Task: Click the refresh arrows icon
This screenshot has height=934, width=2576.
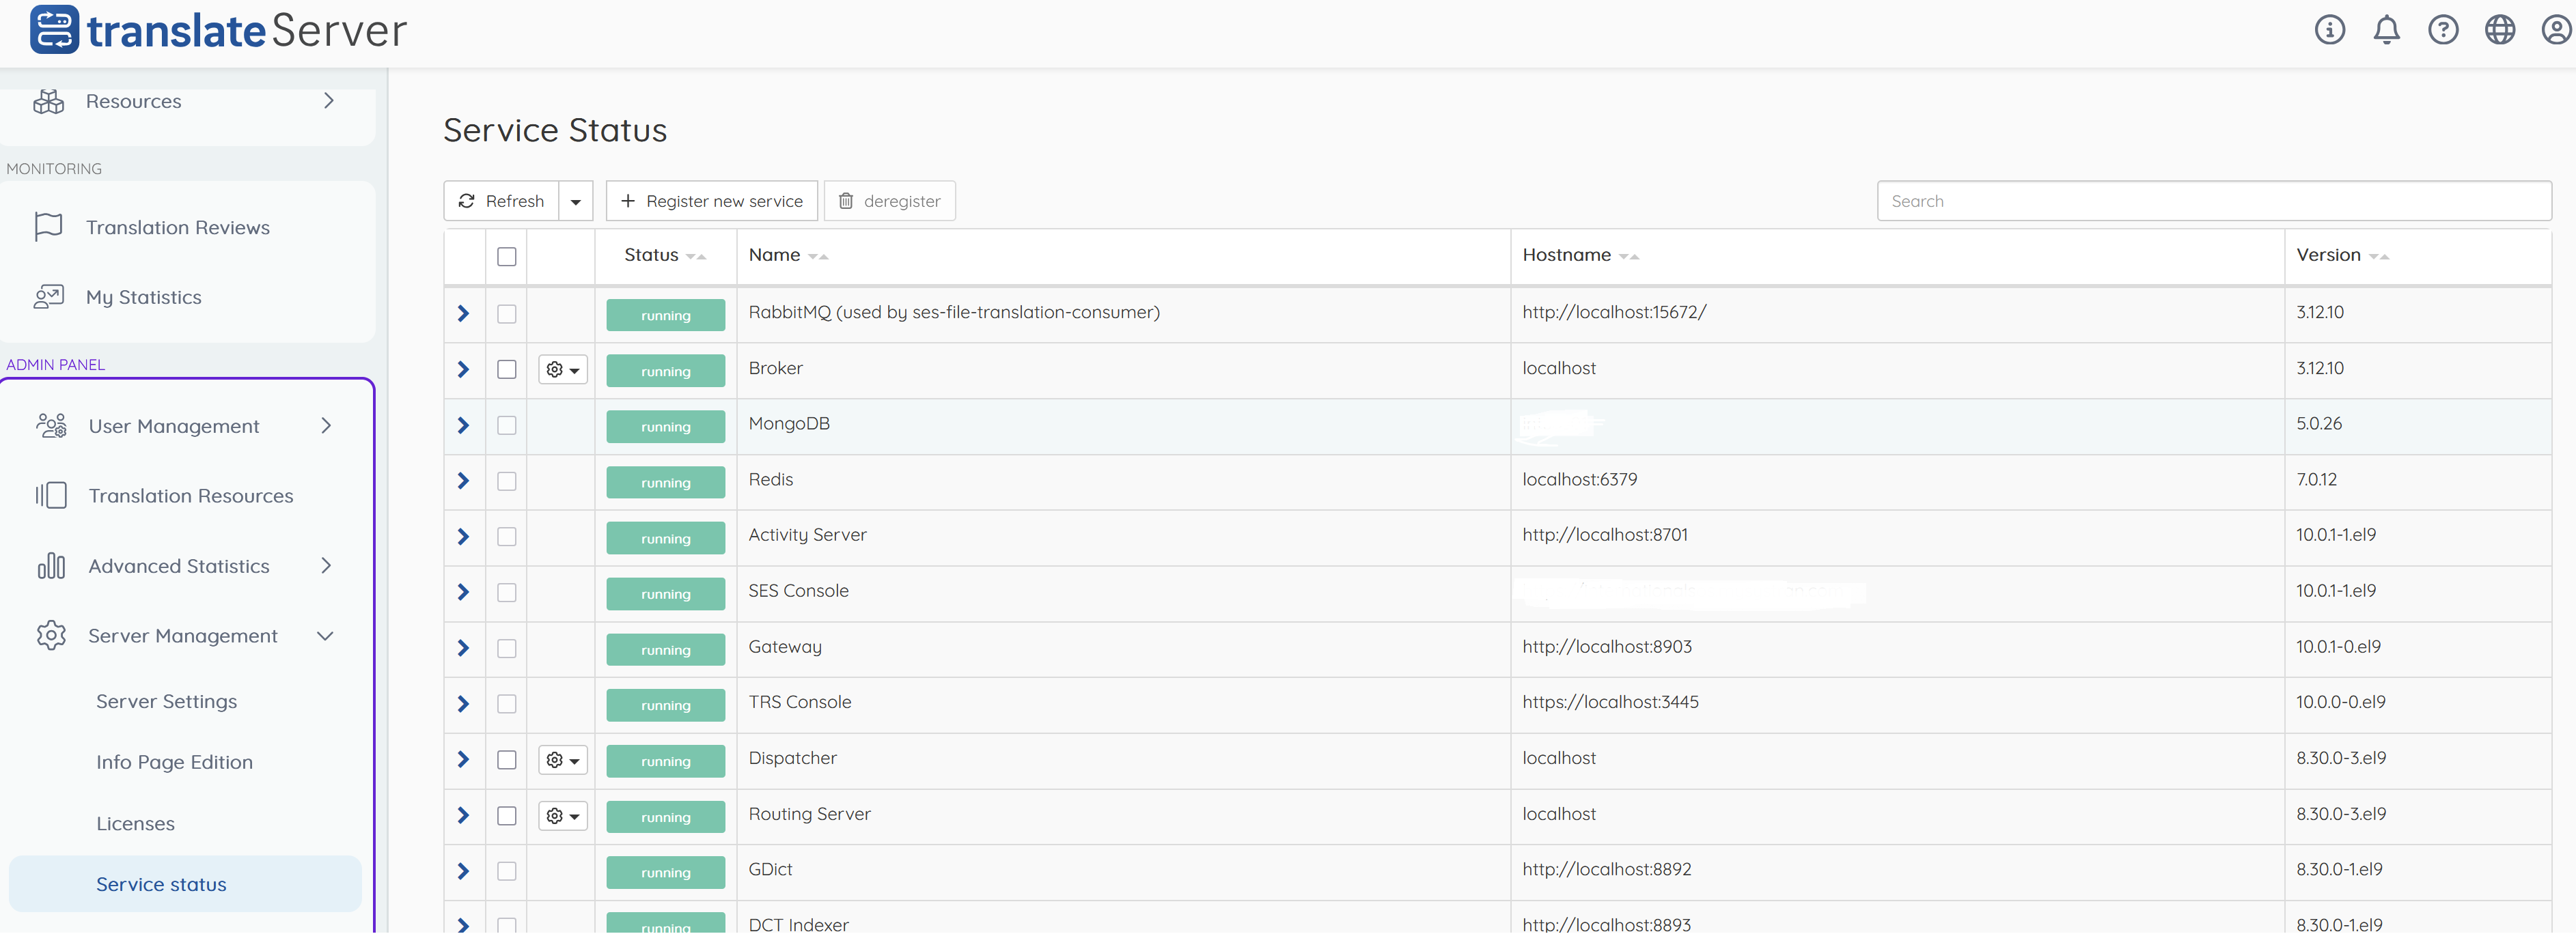Action: (466, 201)
